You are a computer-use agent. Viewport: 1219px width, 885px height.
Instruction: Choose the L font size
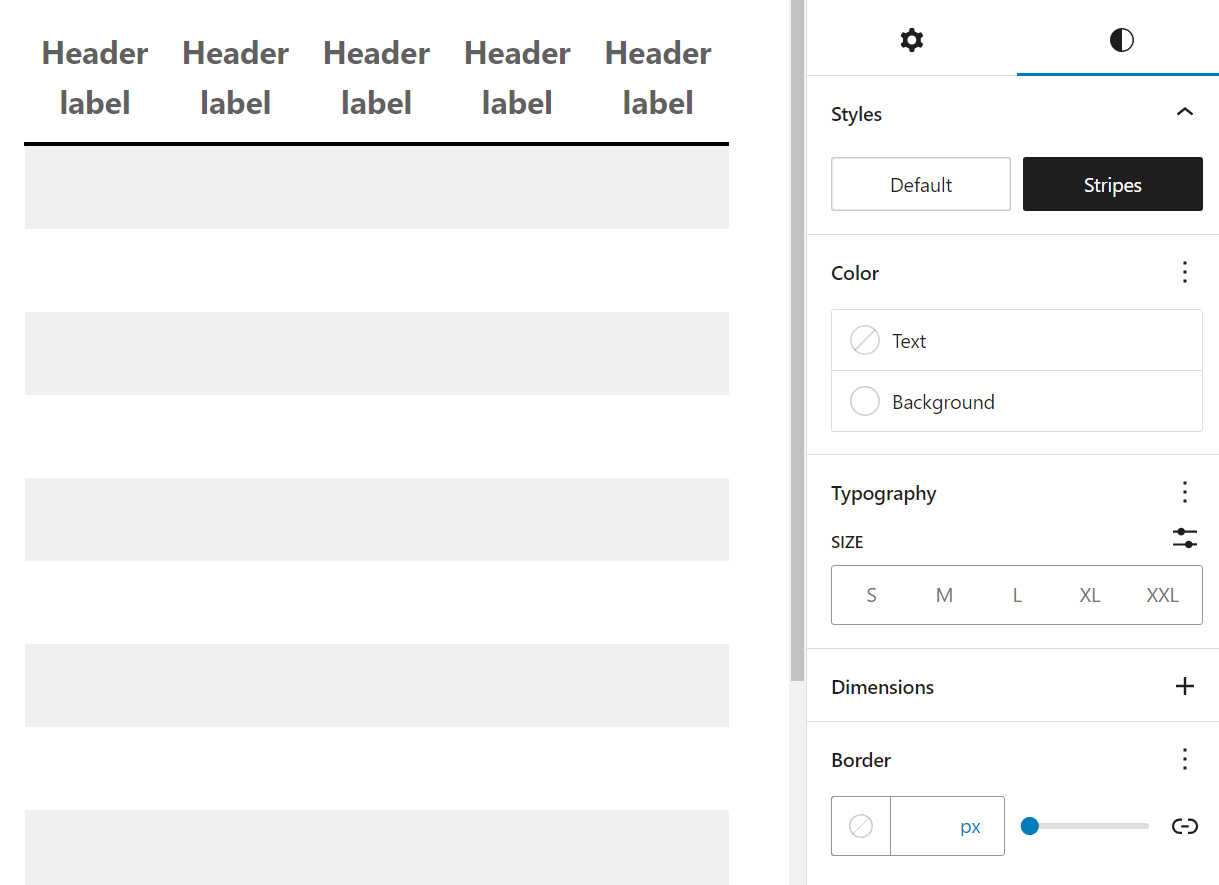tap(1017, 596)
